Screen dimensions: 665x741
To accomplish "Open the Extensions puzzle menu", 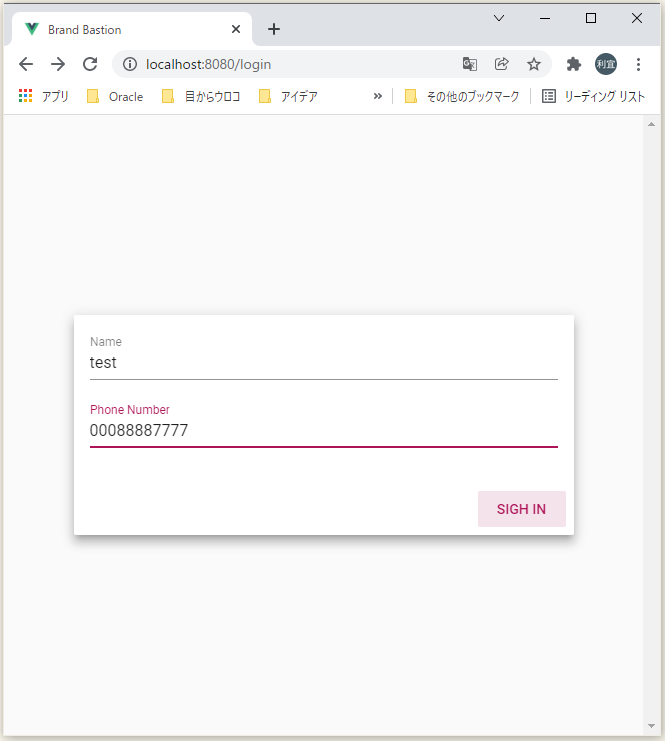I will (573, 64).
